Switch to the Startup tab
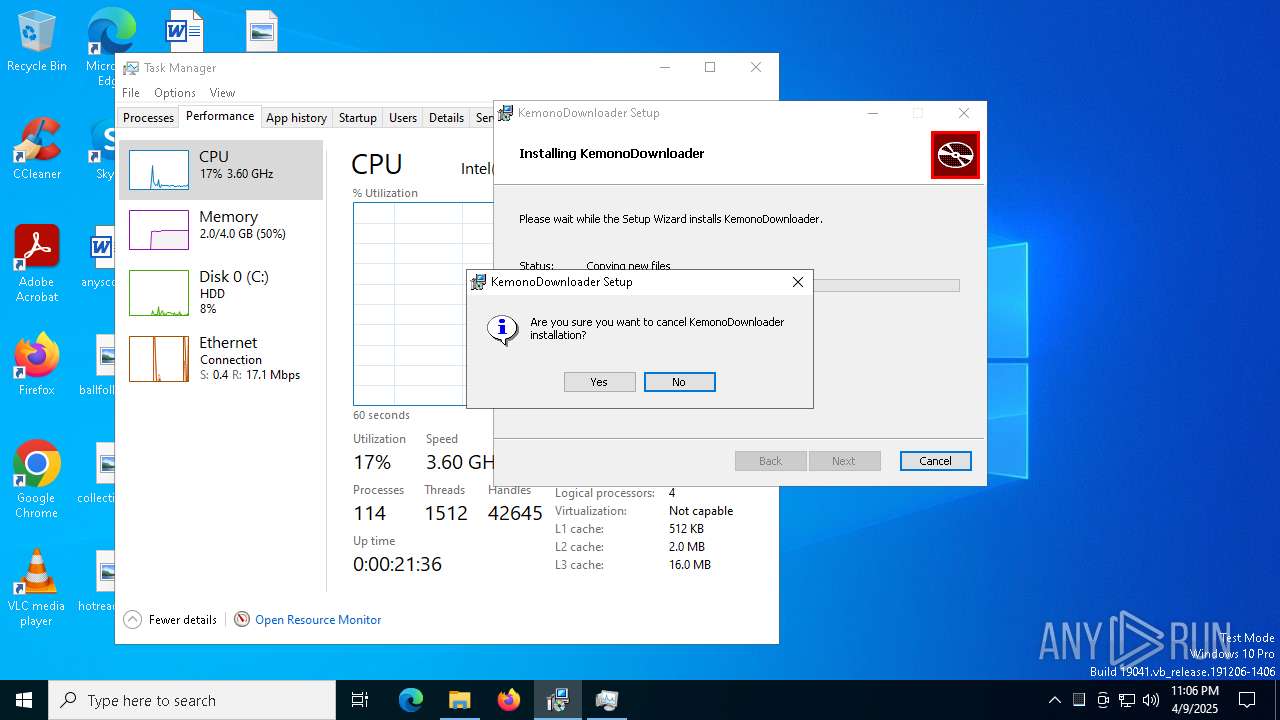 point(357,118)
